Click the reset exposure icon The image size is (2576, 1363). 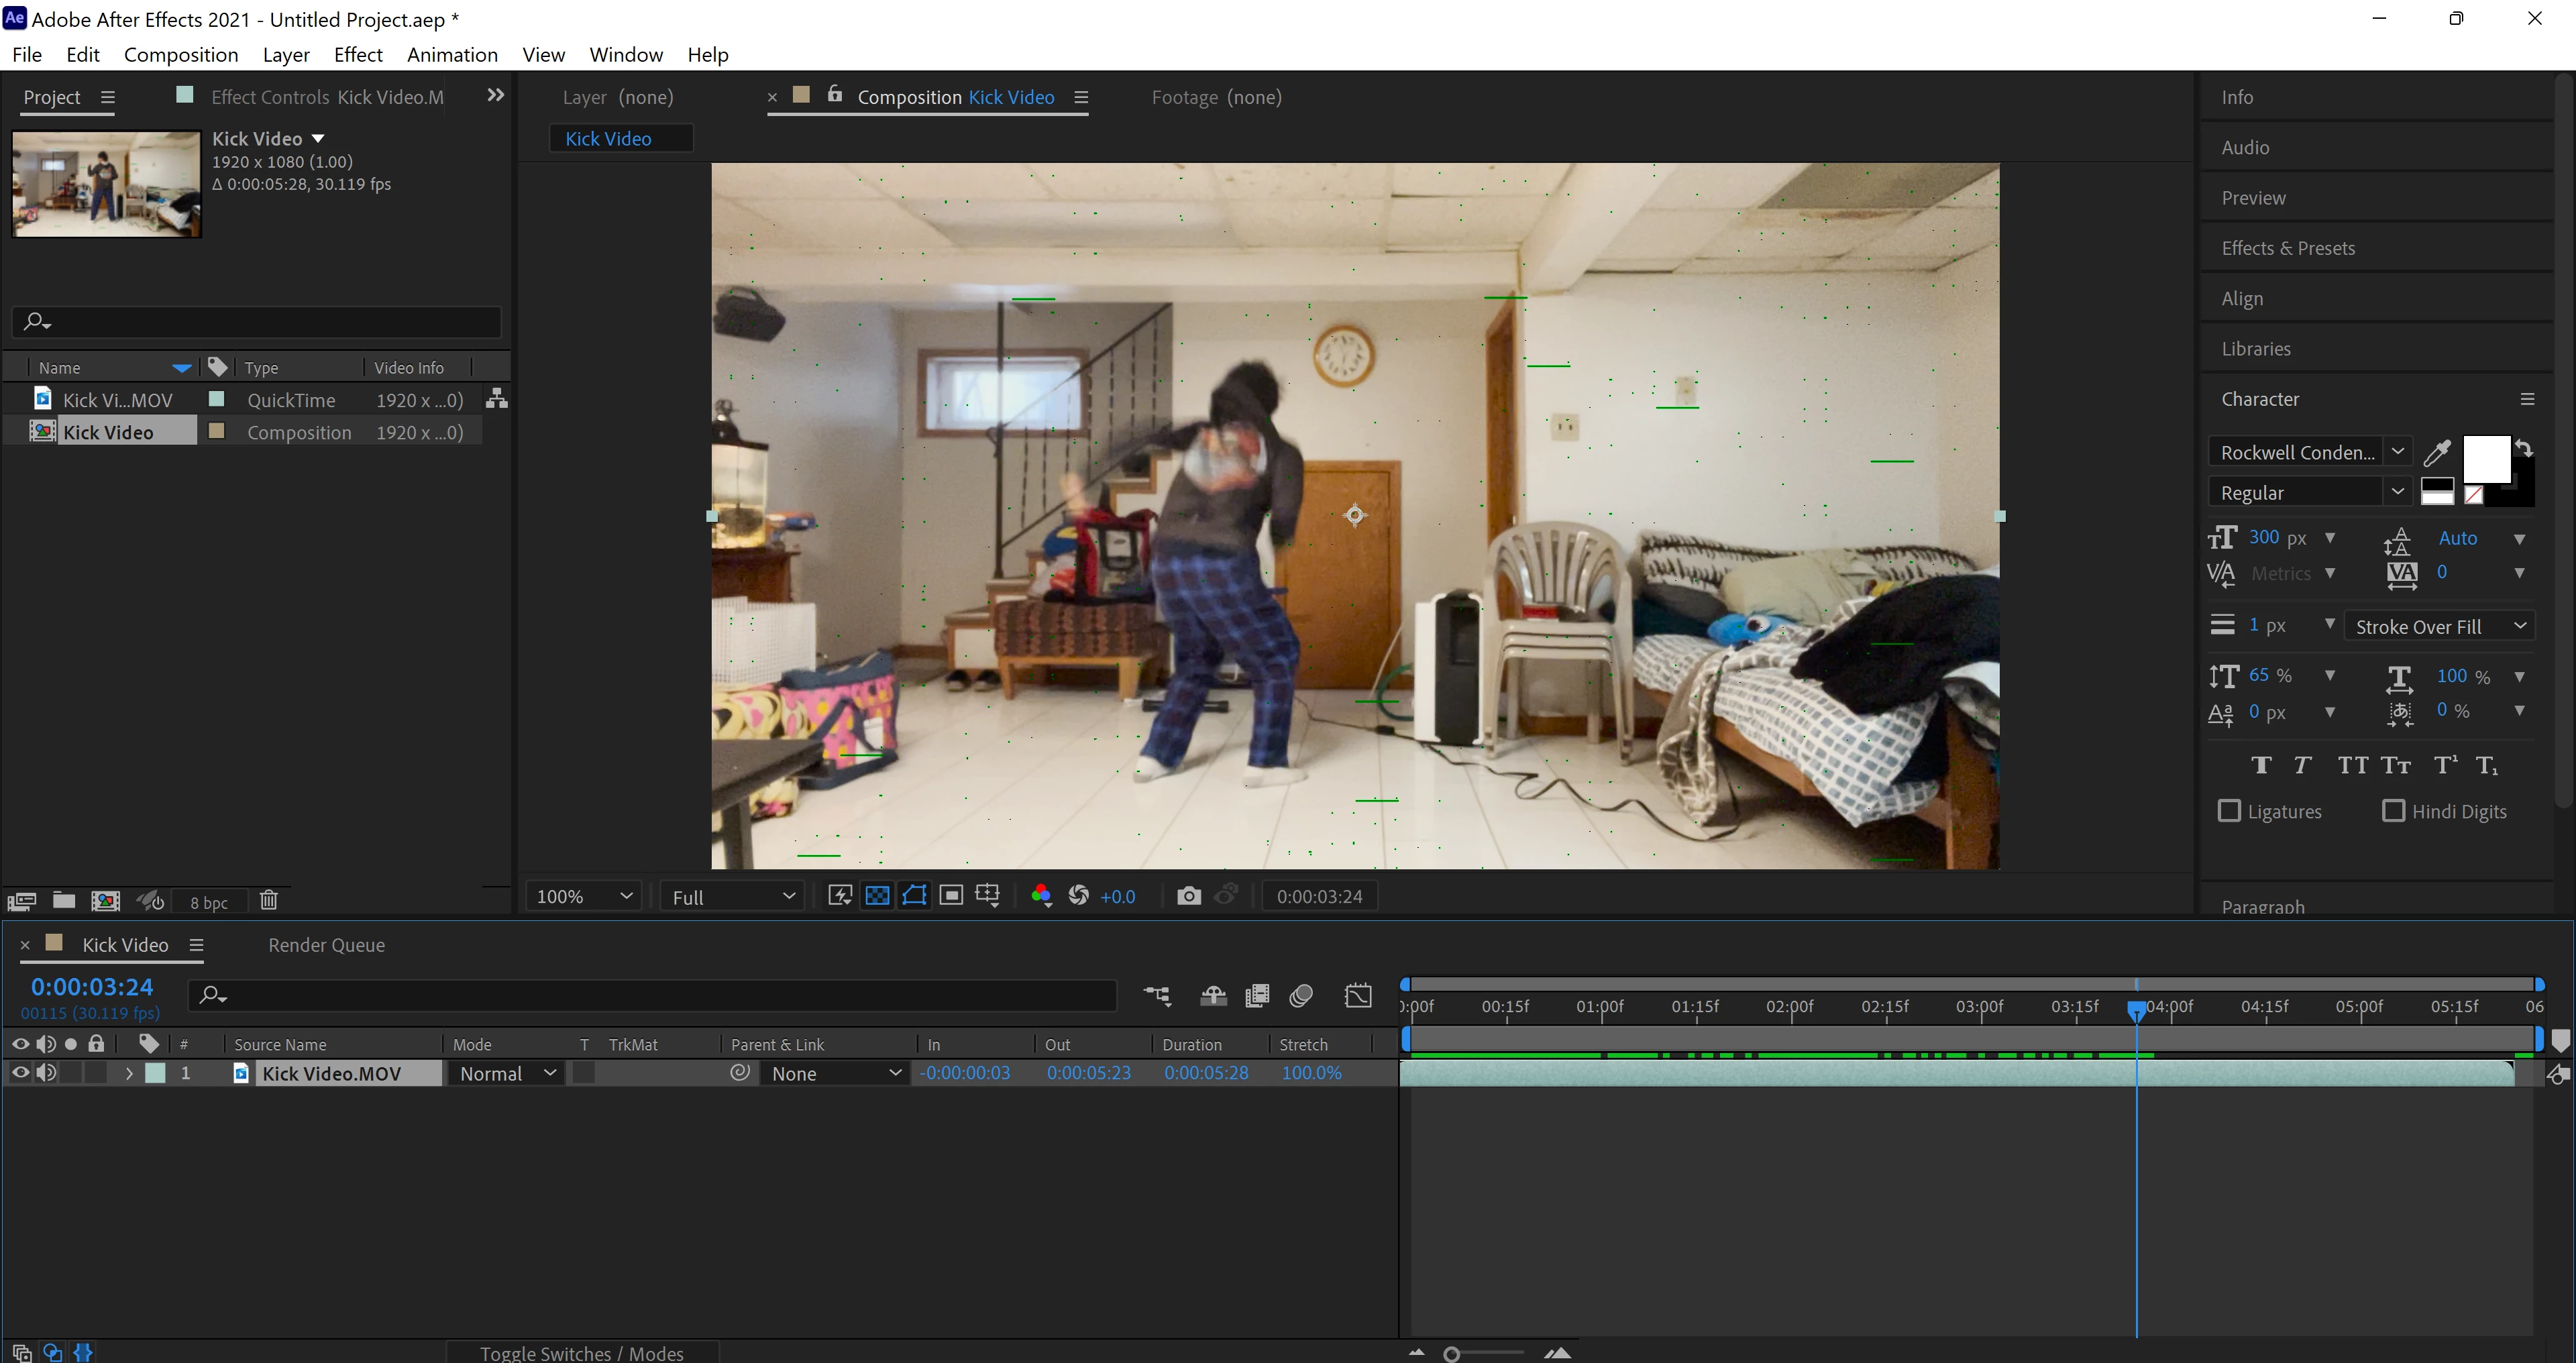coord(1078,896)
